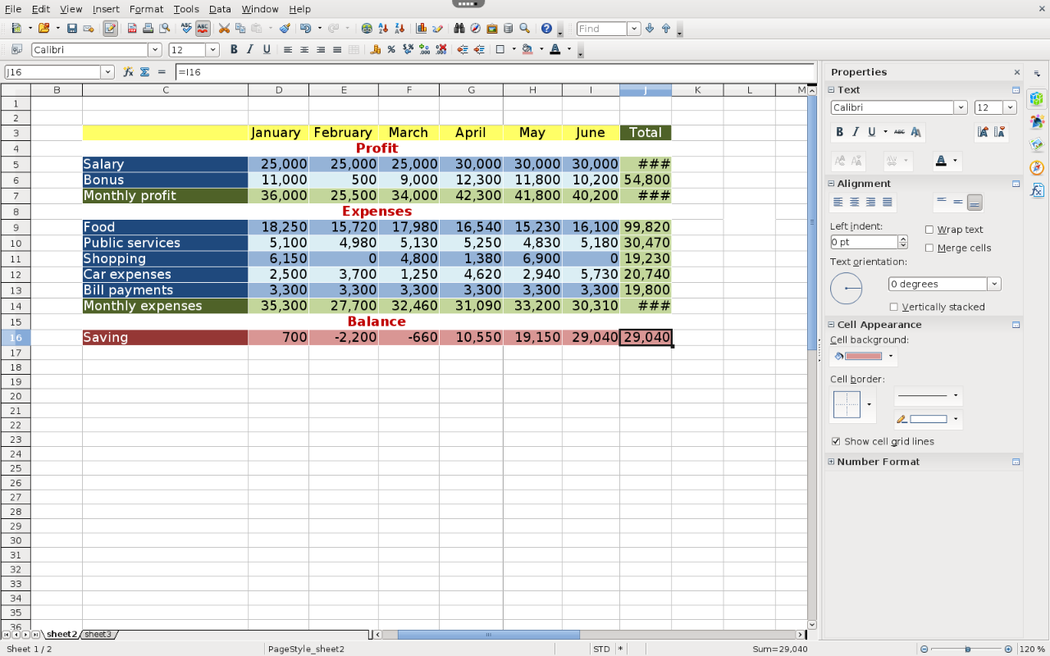The height and width of the screenshot is (656, 1050).
Task: Click the Print icon in the toolbar
Action: (148, 29)
